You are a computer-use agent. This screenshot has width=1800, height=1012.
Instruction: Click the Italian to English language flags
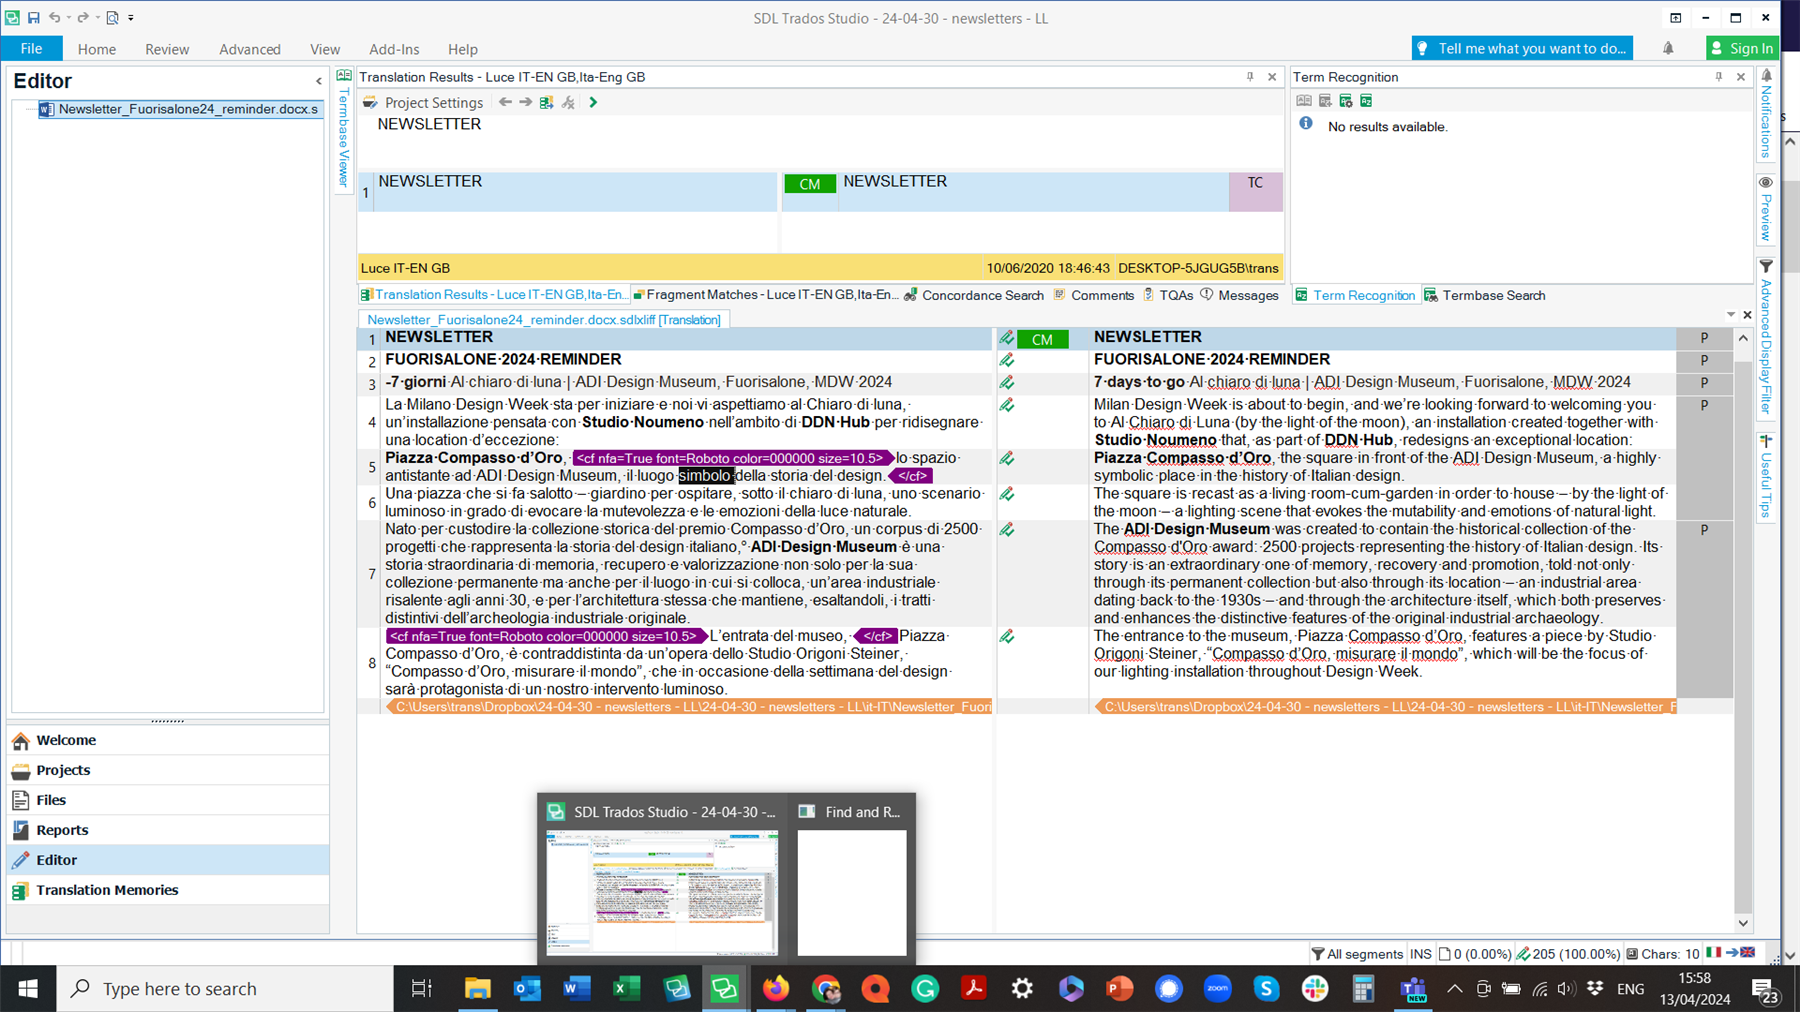(1731, 953)
